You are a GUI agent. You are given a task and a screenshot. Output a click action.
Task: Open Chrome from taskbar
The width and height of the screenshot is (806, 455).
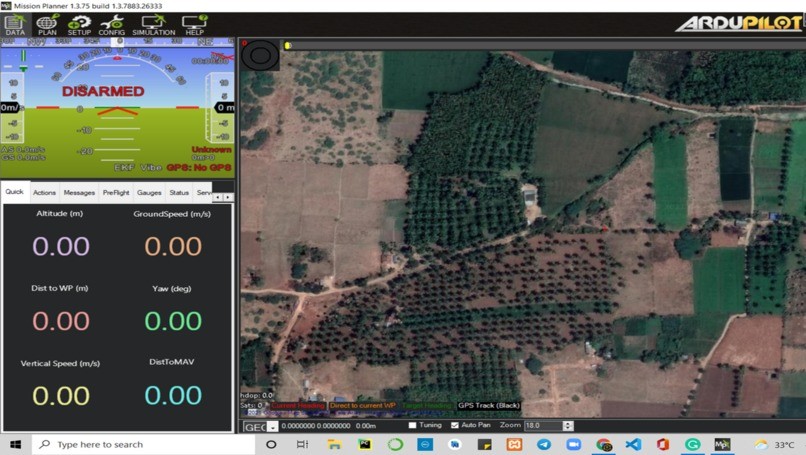603,444
